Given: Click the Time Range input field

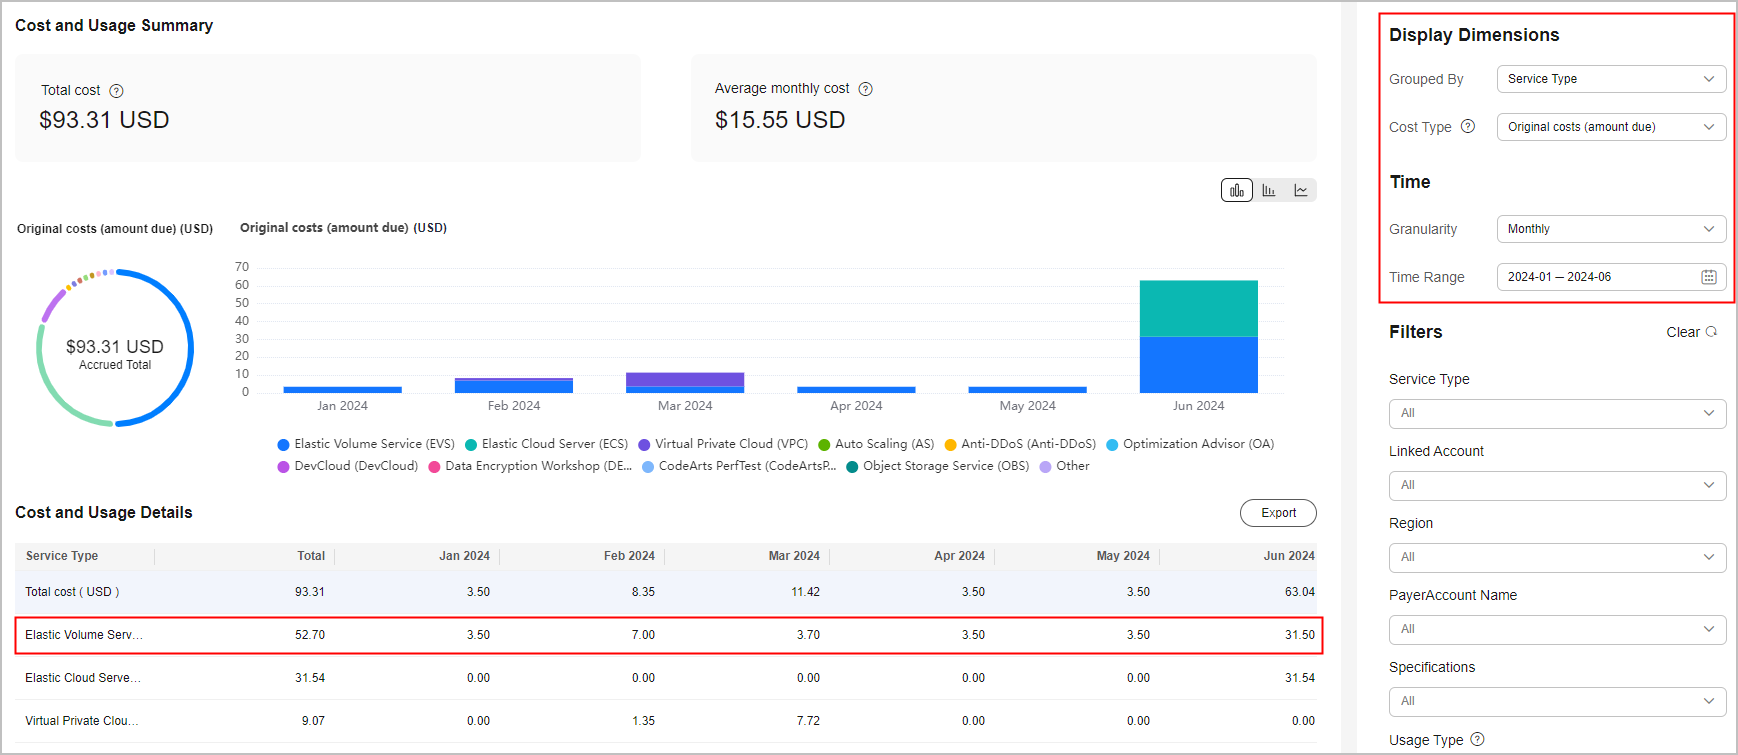Looking at the screenshot, I should point(1611,277).
